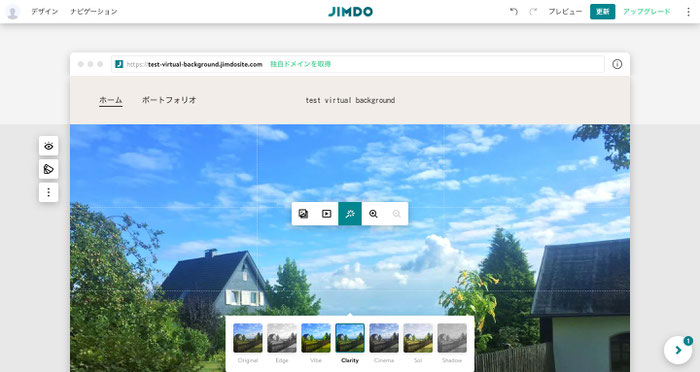Zoom in on the background image
The image size is (700, 372).
pyautogui.click(x=373, y=214)
